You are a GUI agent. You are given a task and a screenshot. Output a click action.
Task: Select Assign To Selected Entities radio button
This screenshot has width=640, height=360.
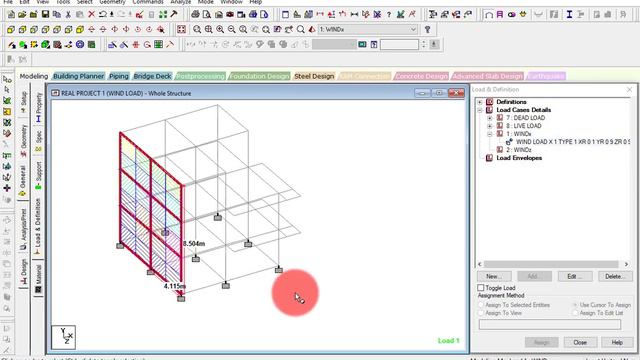click(x=481, y=305)
